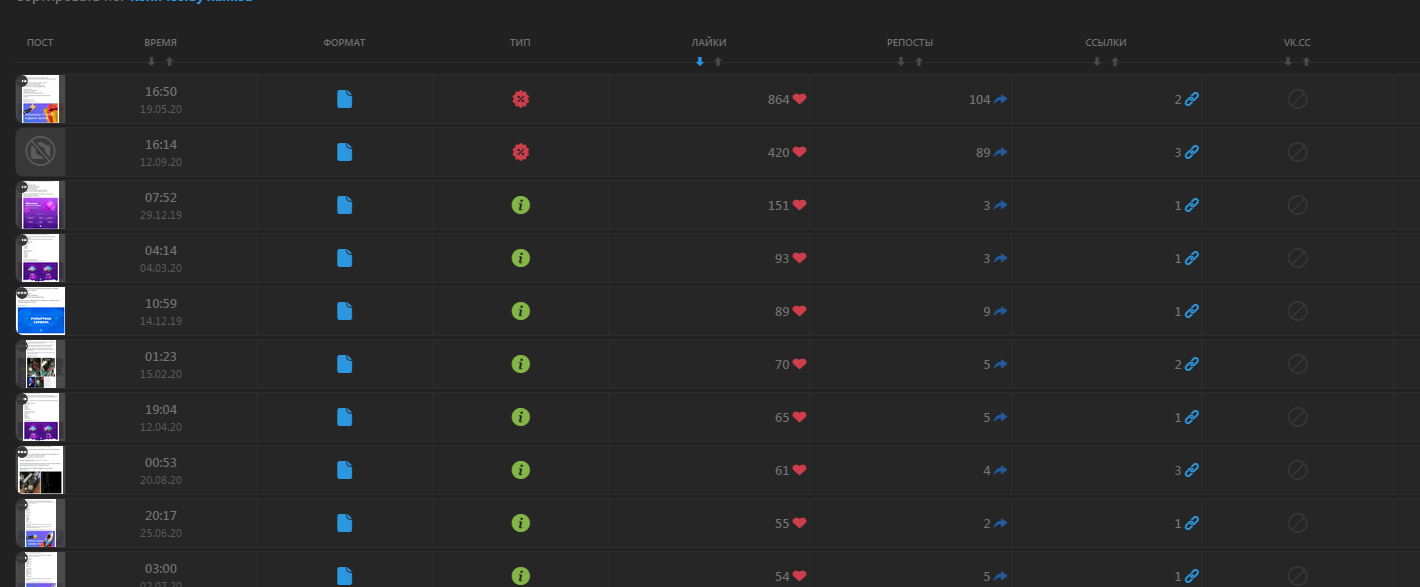Click link icon in 00:53 row
This screenshot has width=1420, height=587.
pos(1191,470)
